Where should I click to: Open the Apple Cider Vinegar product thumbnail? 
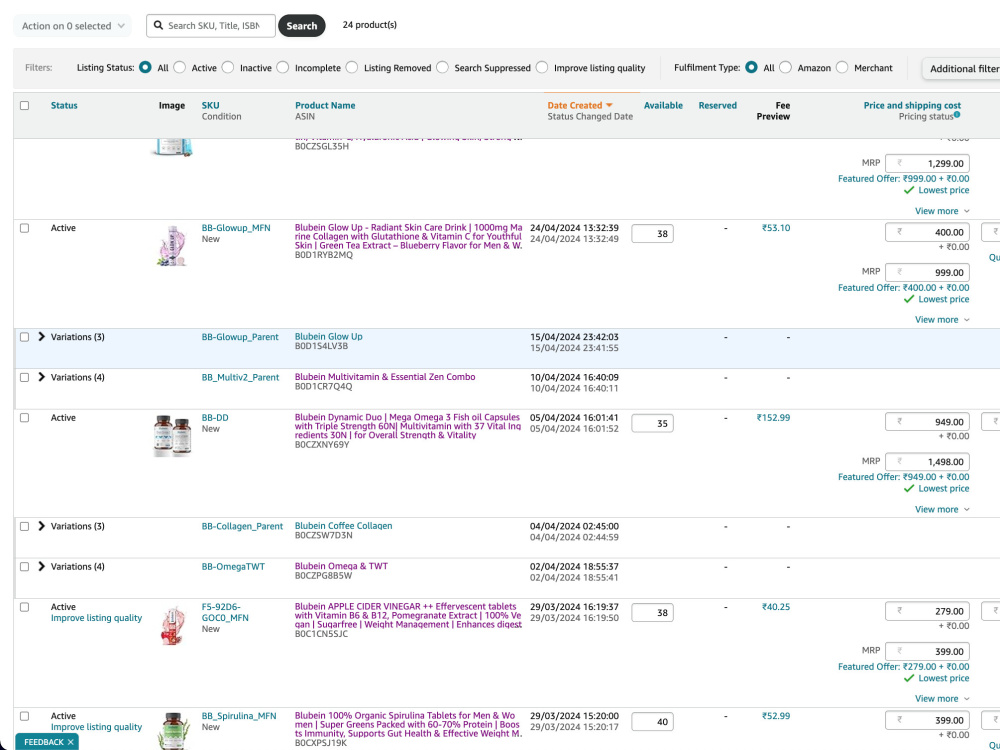point(172,626)
